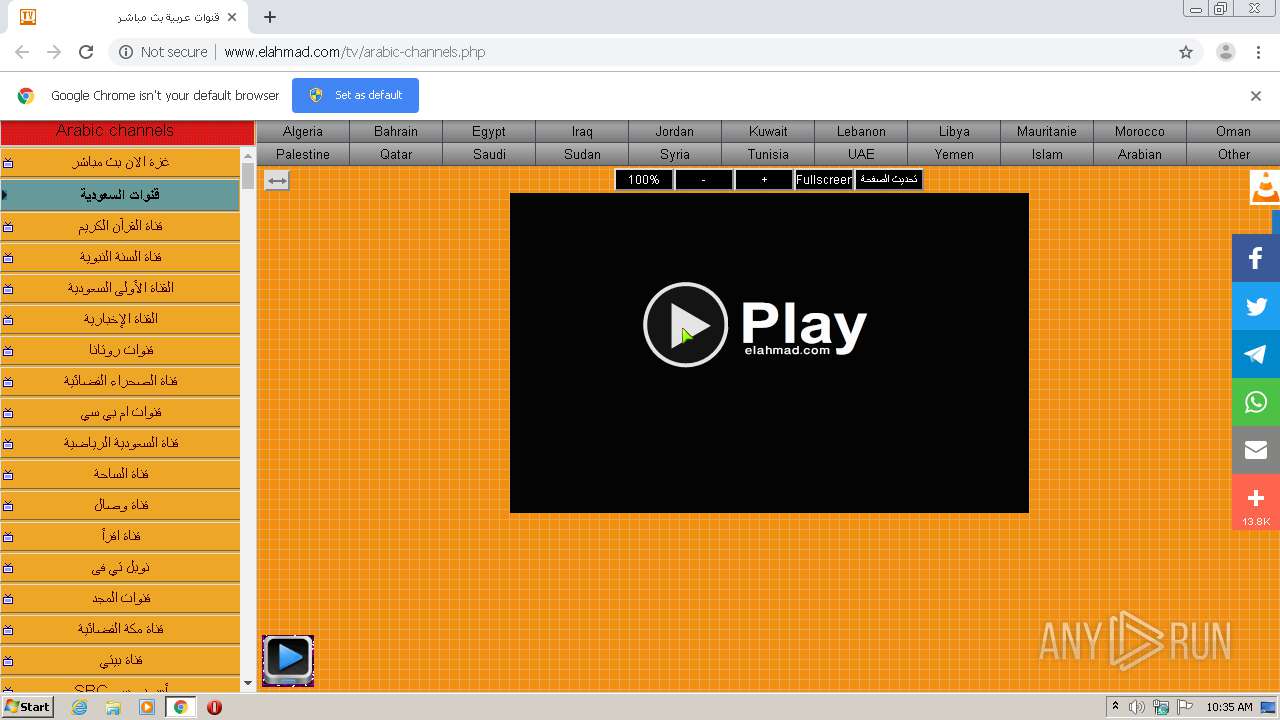
Task: Select the Kuwait country tab
Action: pyautogui.click(x=768, y=131)
